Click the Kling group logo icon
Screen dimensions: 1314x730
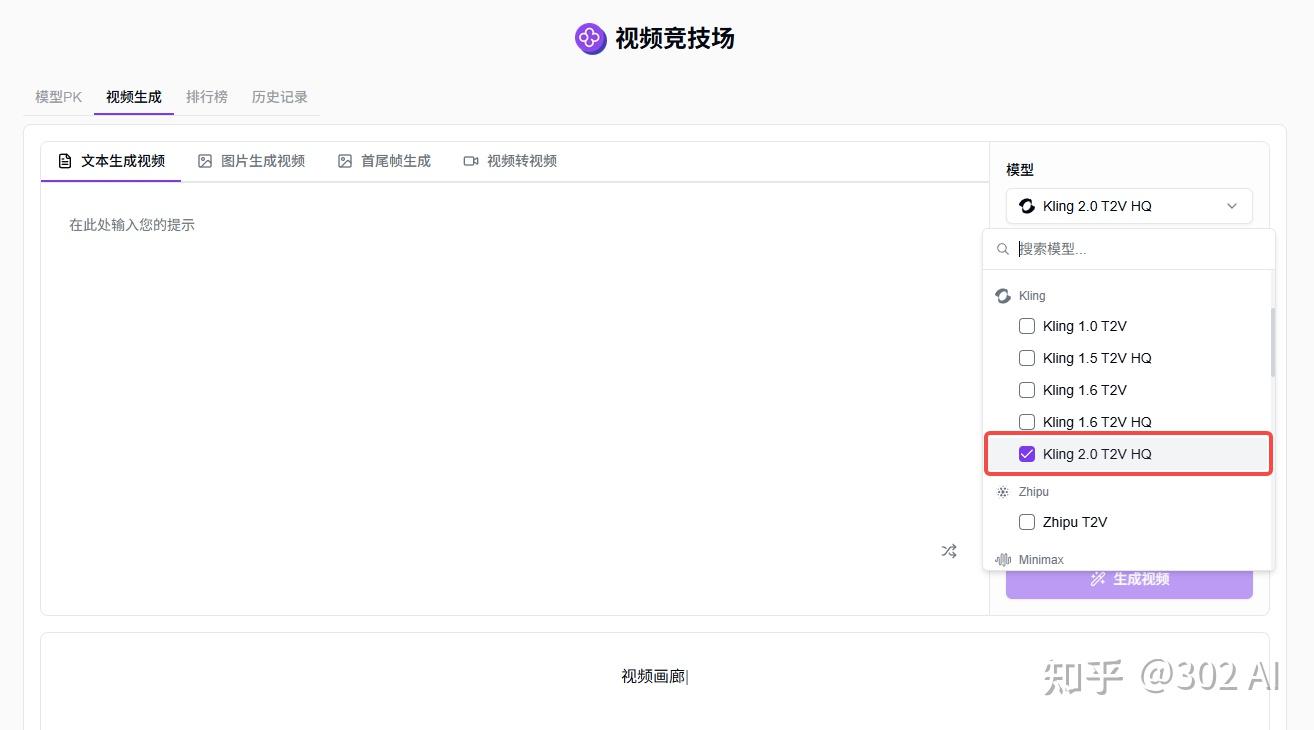[x=1003, y=296]
